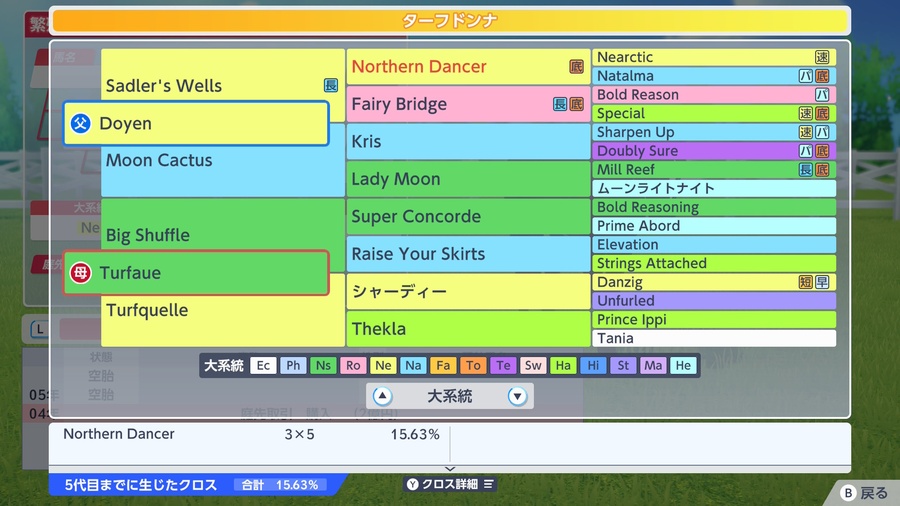
Task: Click the L shoulder button icon
Action: coord(40,329)
